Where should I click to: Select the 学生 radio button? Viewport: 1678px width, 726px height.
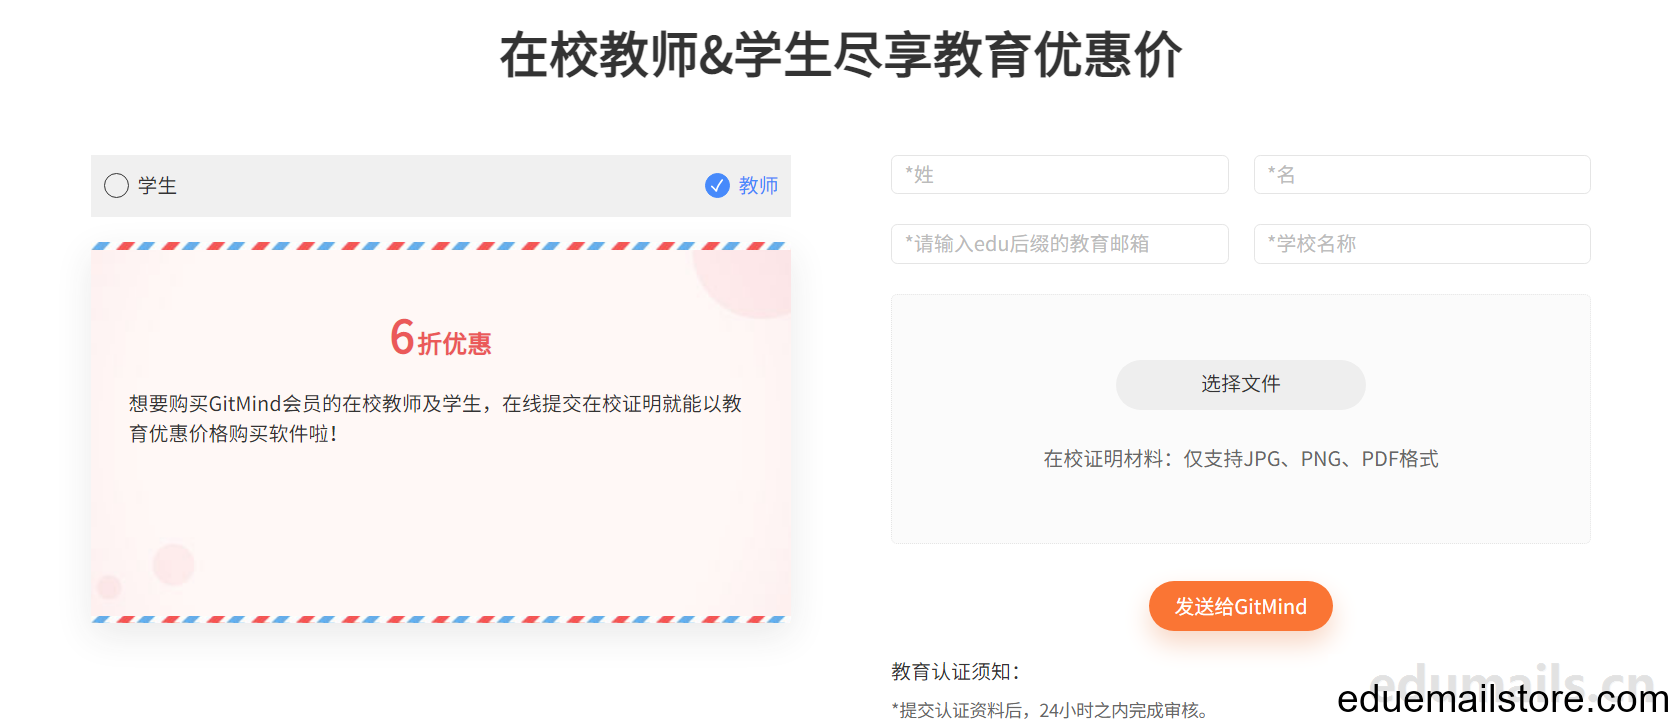(x=116, y=186)
